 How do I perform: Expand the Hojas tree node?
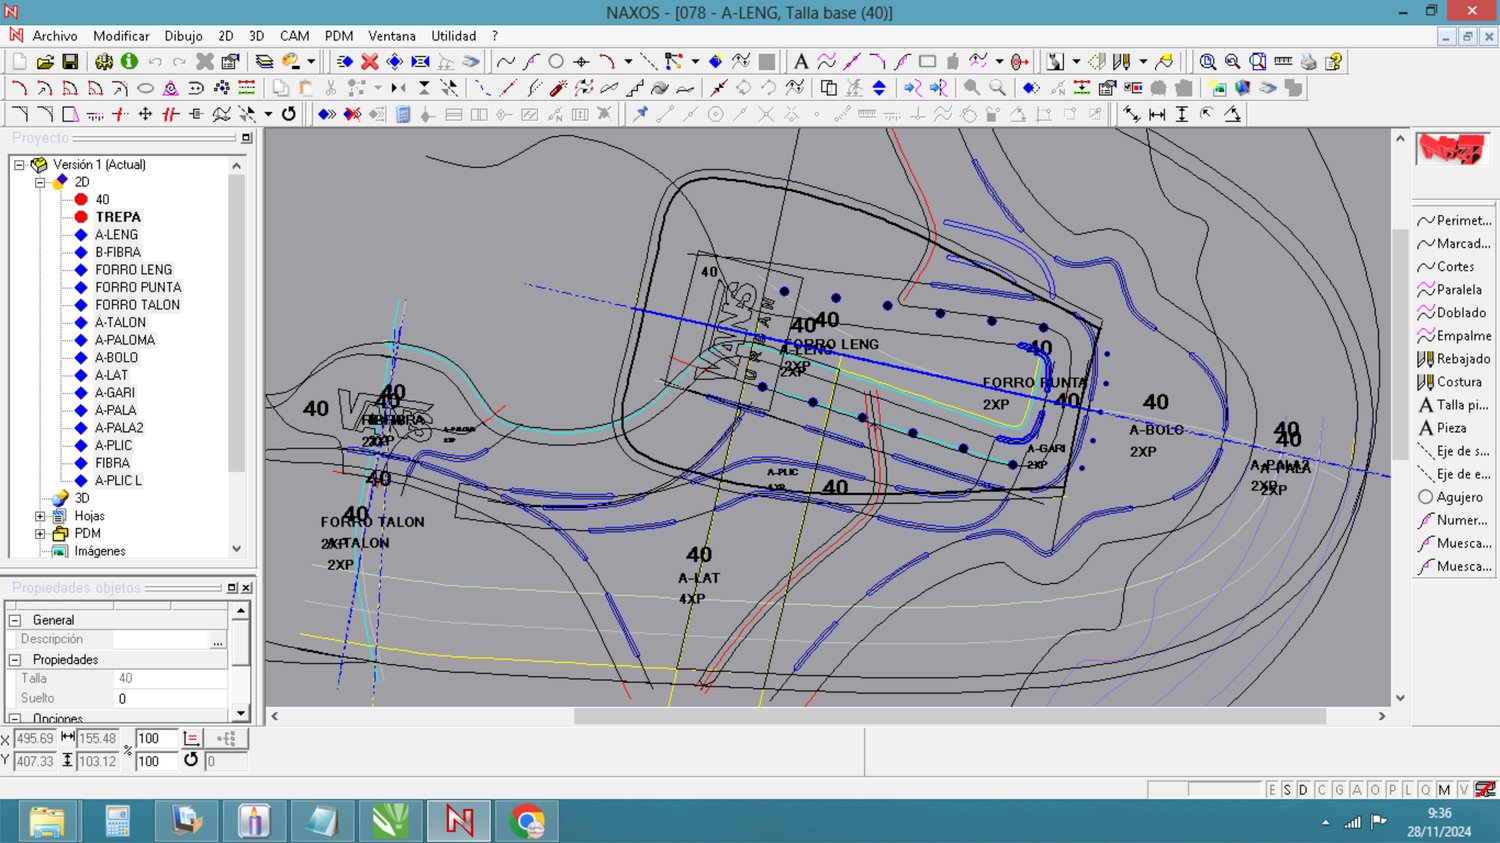(40, 516)
